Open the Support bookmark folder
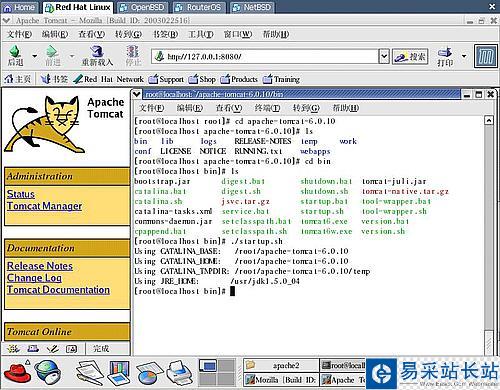 point(166,79)
